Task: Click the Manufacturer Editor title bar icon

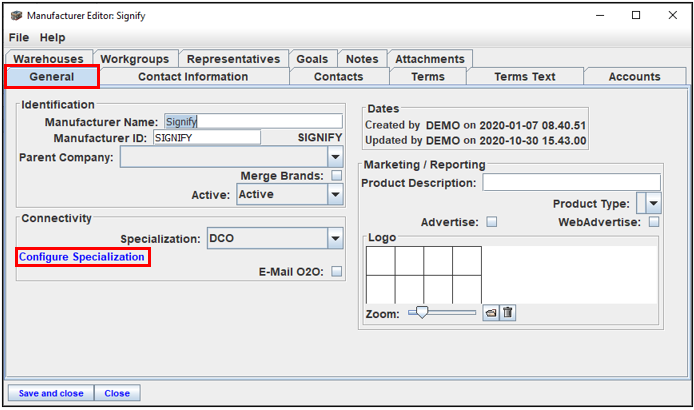Action: tap(16, 15)
